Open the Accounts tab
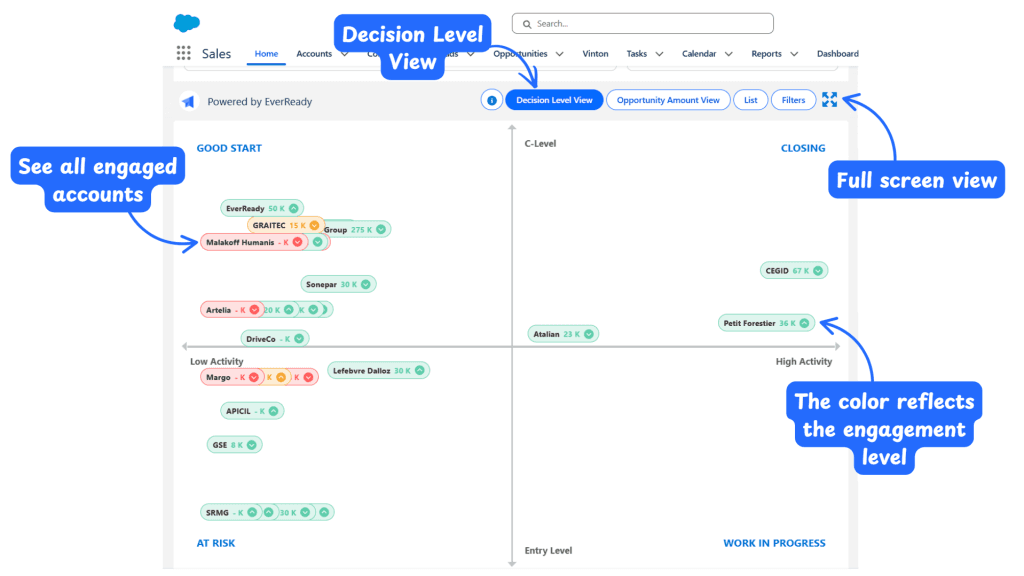This screenshot has height=576, width=1024. pos(314,54)
